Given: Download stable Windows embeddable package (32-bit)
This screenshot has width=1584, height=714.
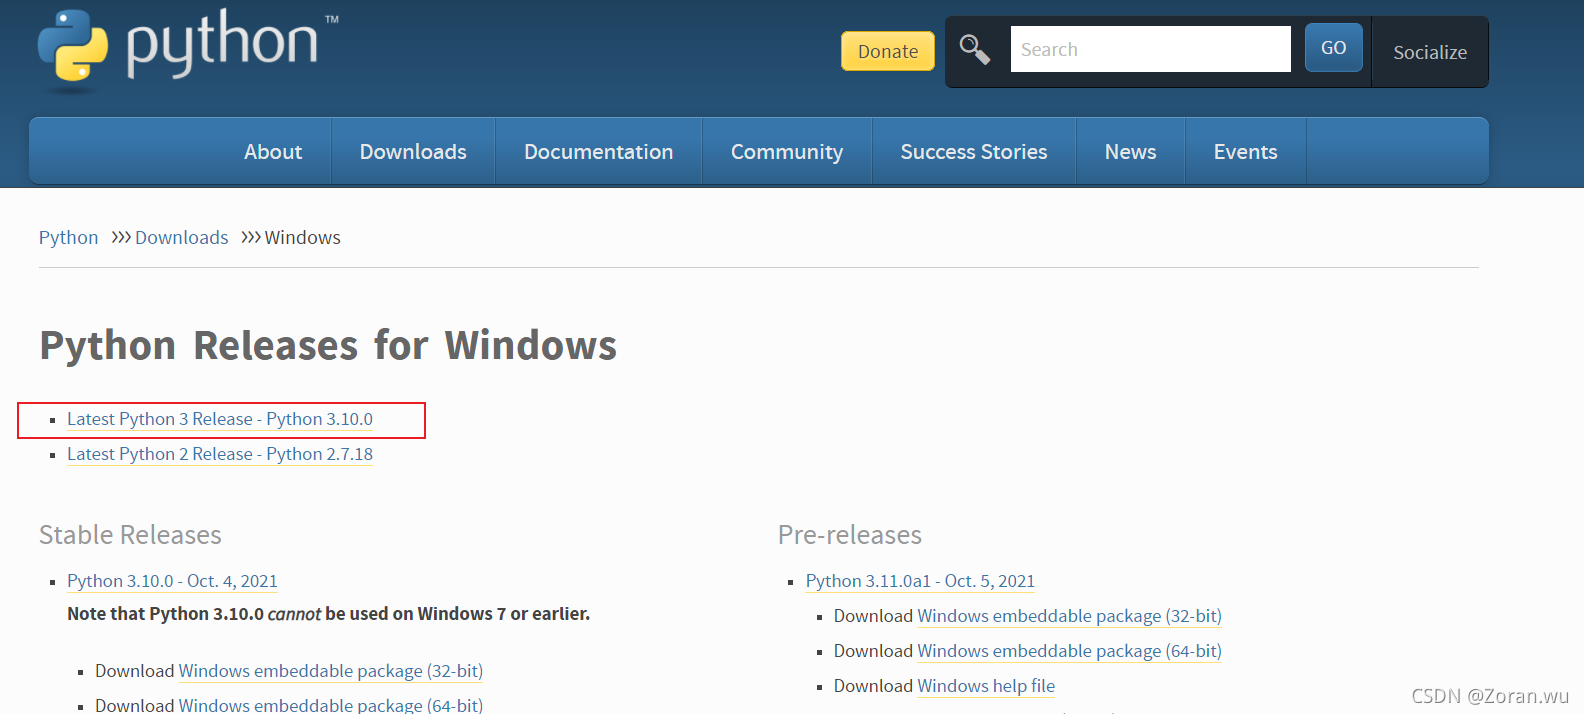Looking at the screenshot, I should tap(331, 671).
